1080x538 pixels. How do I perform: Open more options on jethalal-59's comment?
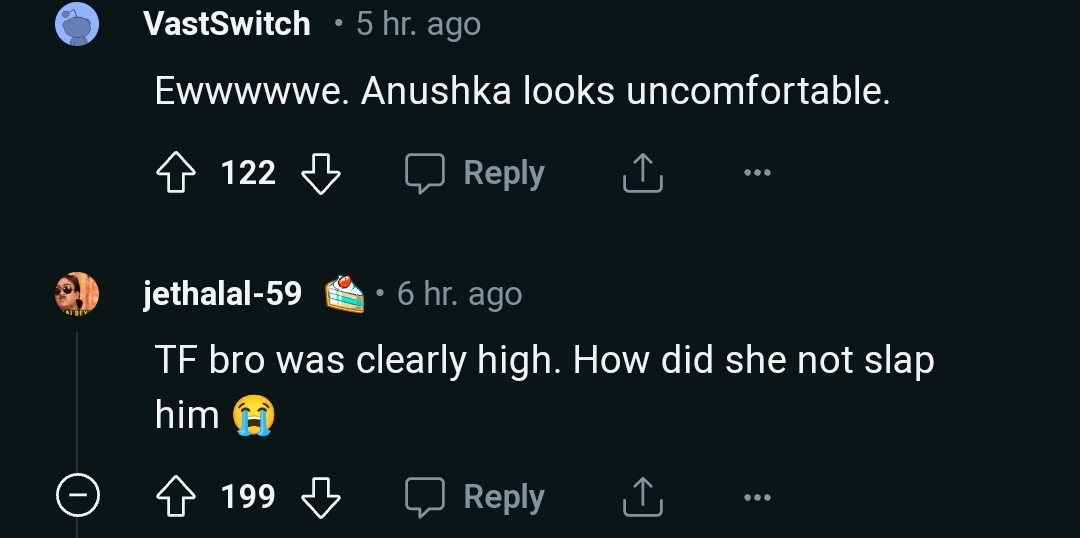(757, 497)
